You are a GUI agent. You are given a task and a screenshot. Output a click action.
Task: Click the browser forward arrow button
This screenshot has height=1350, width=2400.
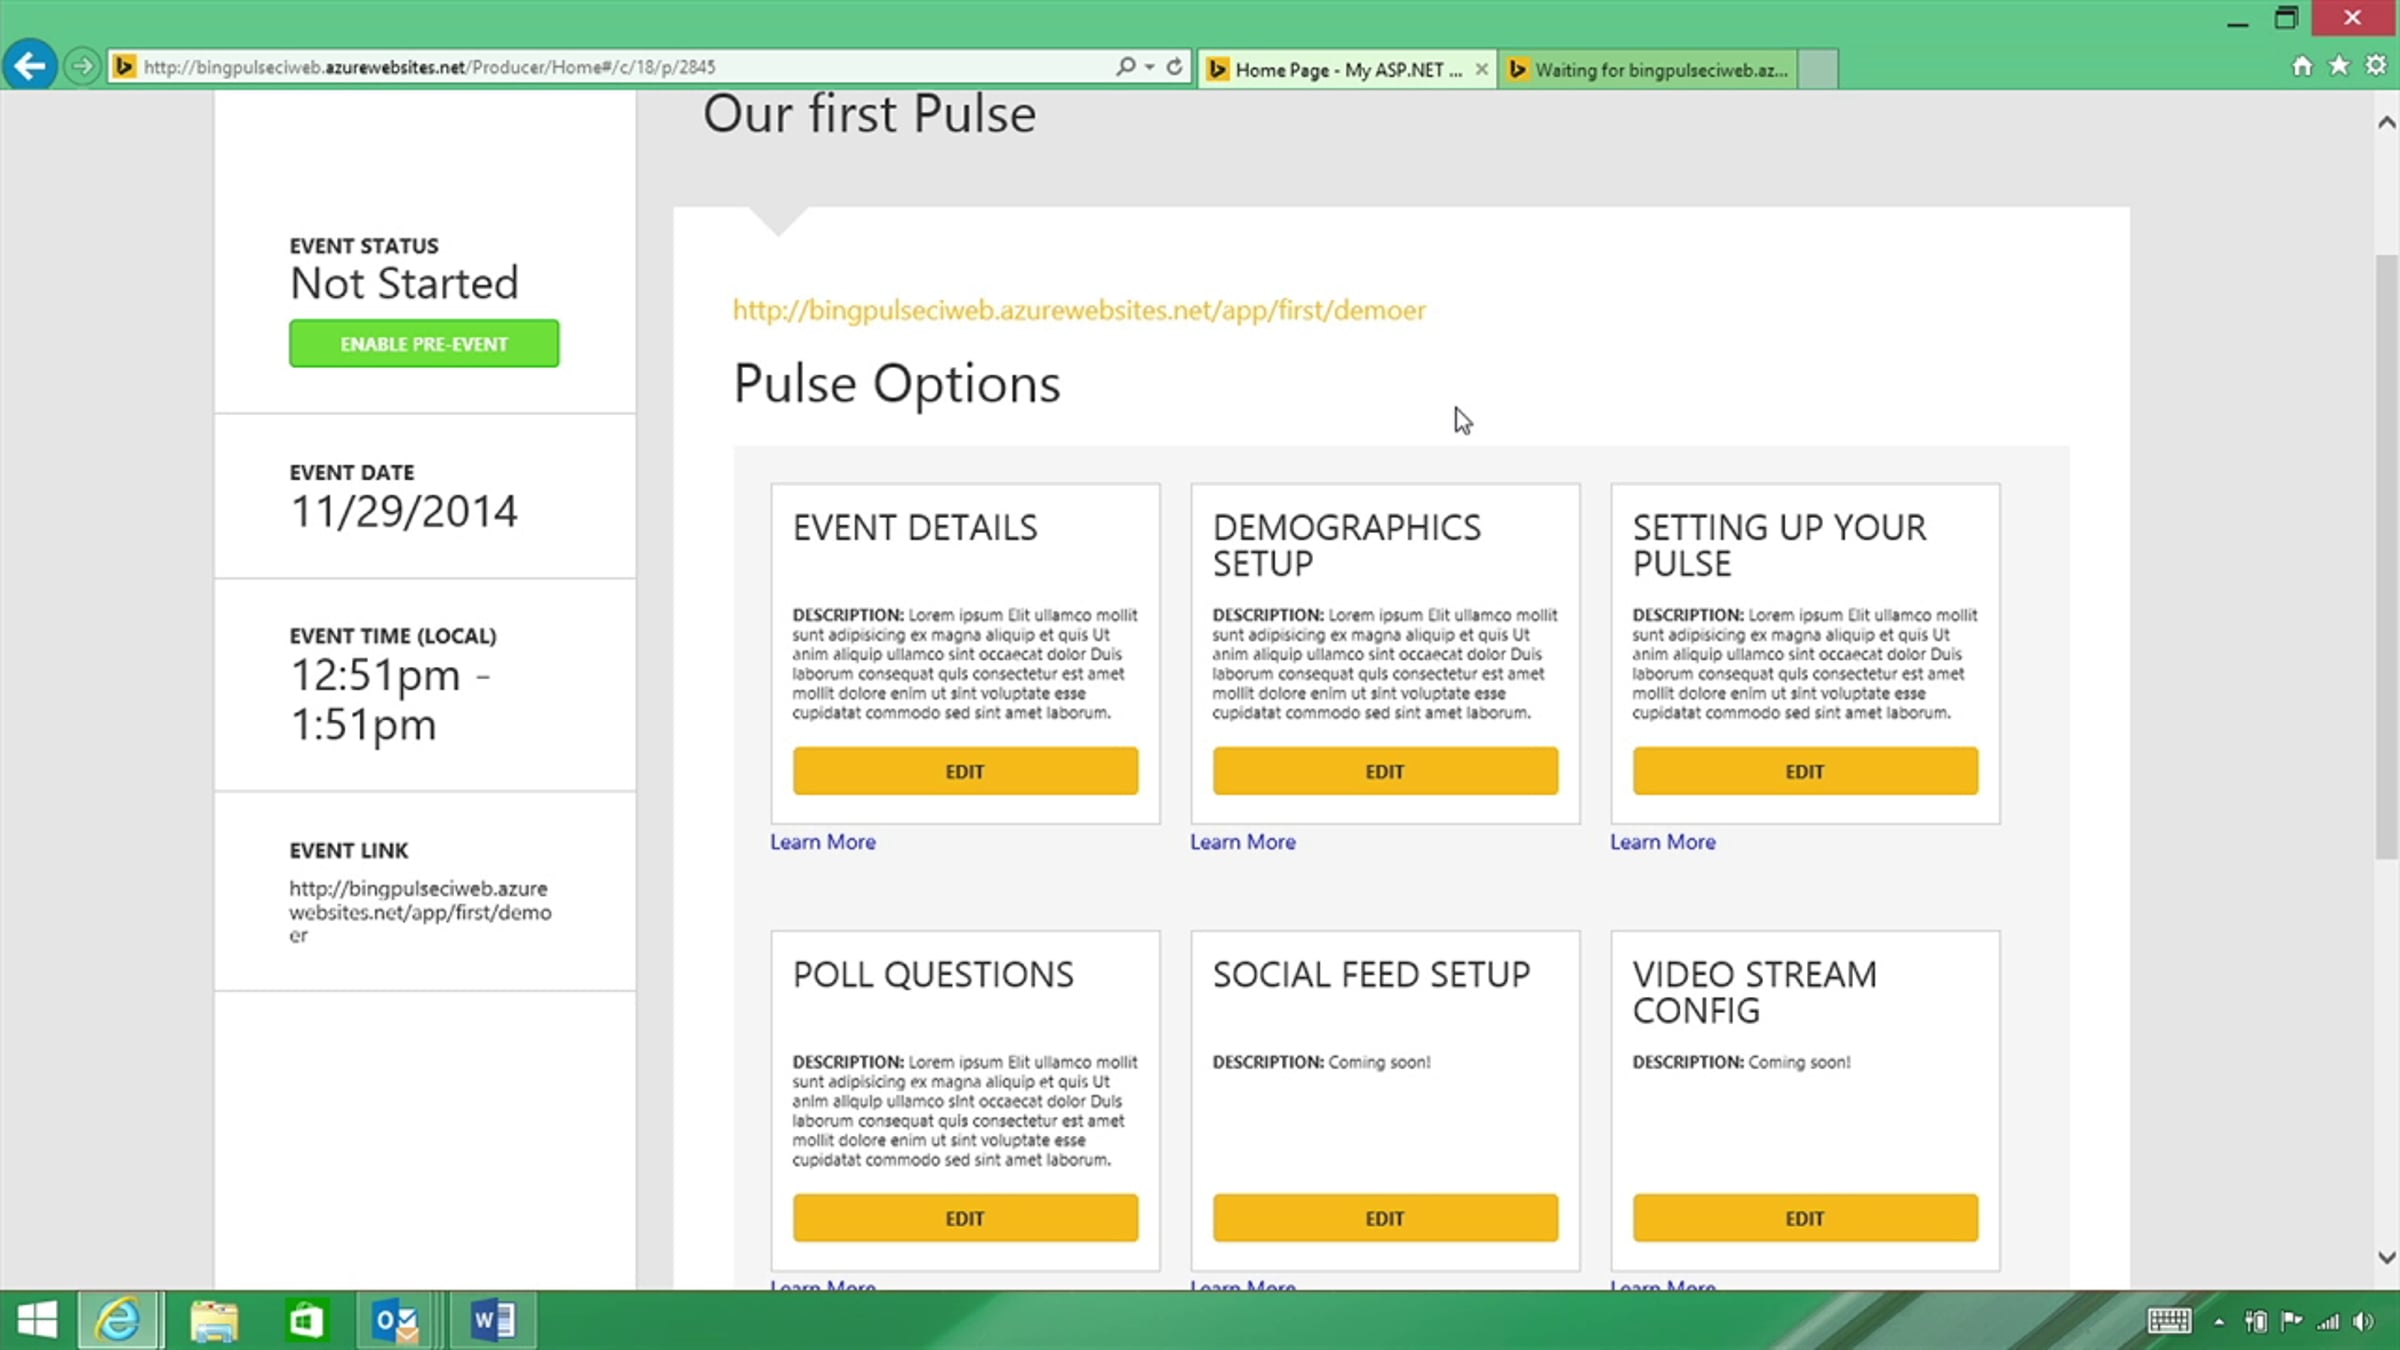tap(82, 66)
